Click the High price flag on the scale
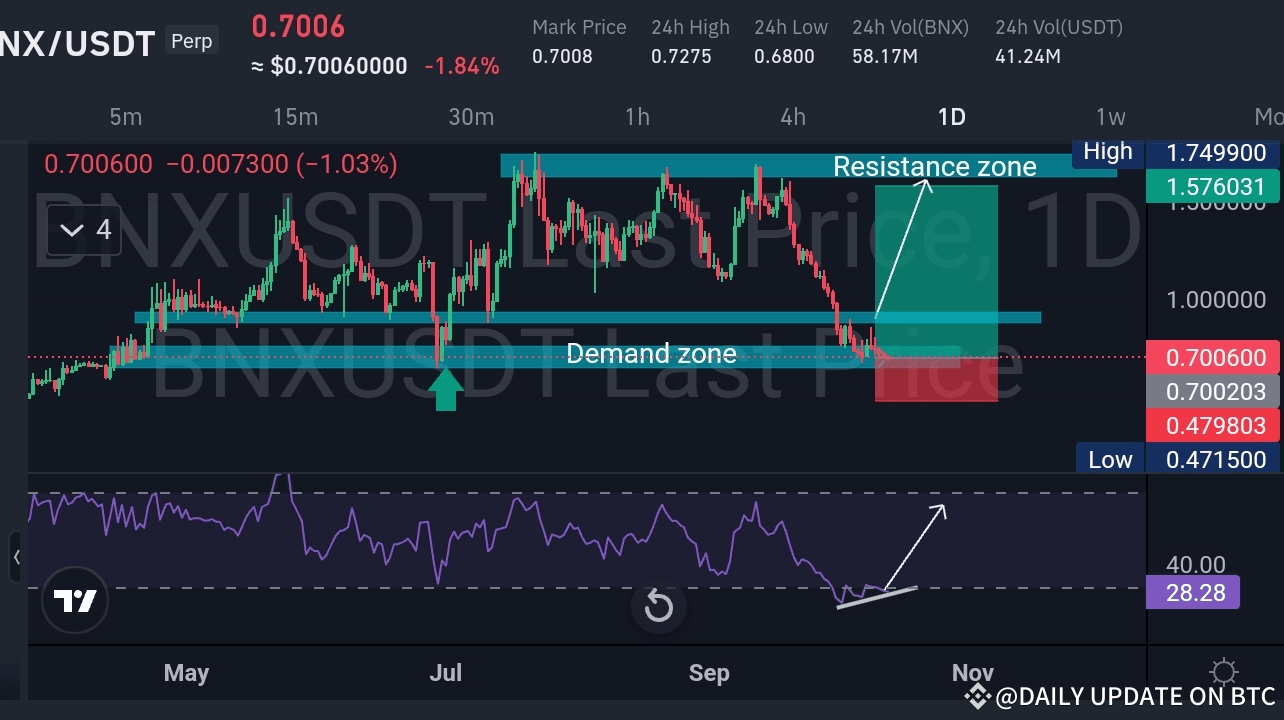The image size is (1284, 720). [x=1106, y=152]
